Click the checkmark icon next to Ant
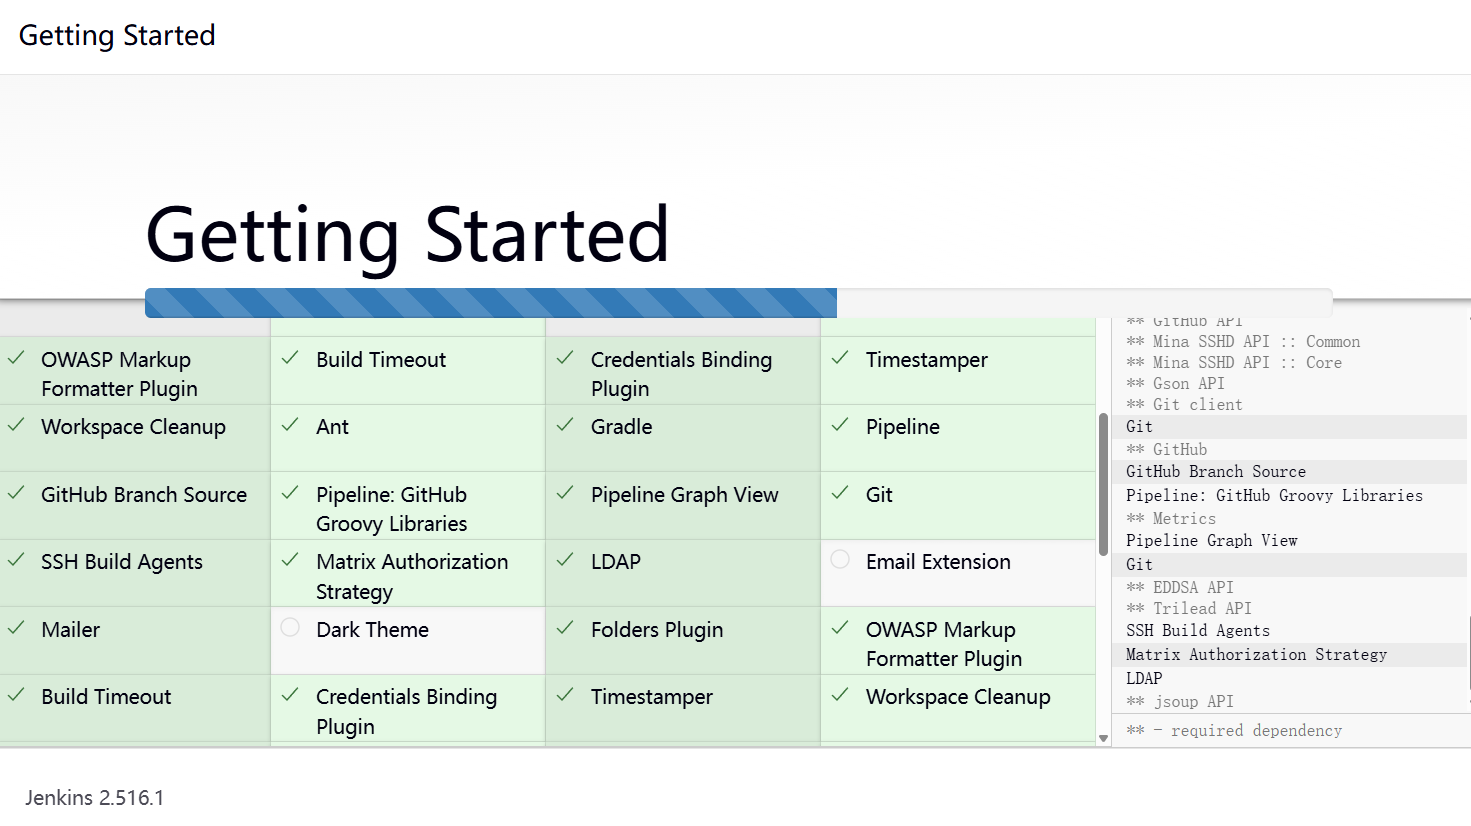Viewport: 1471px width, 826px height. (290, 425)
